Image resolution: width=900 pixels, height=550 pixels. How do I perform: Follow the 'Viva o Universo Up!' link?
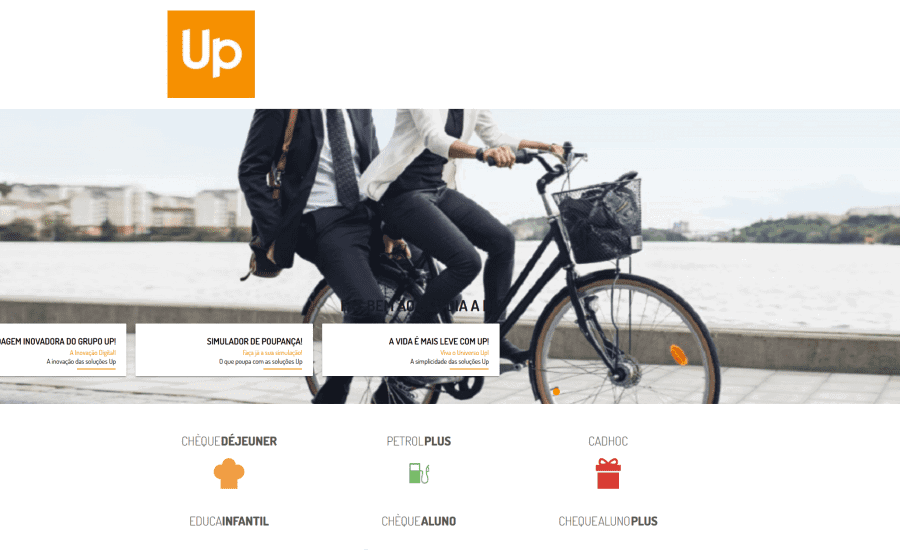(464, 353)
